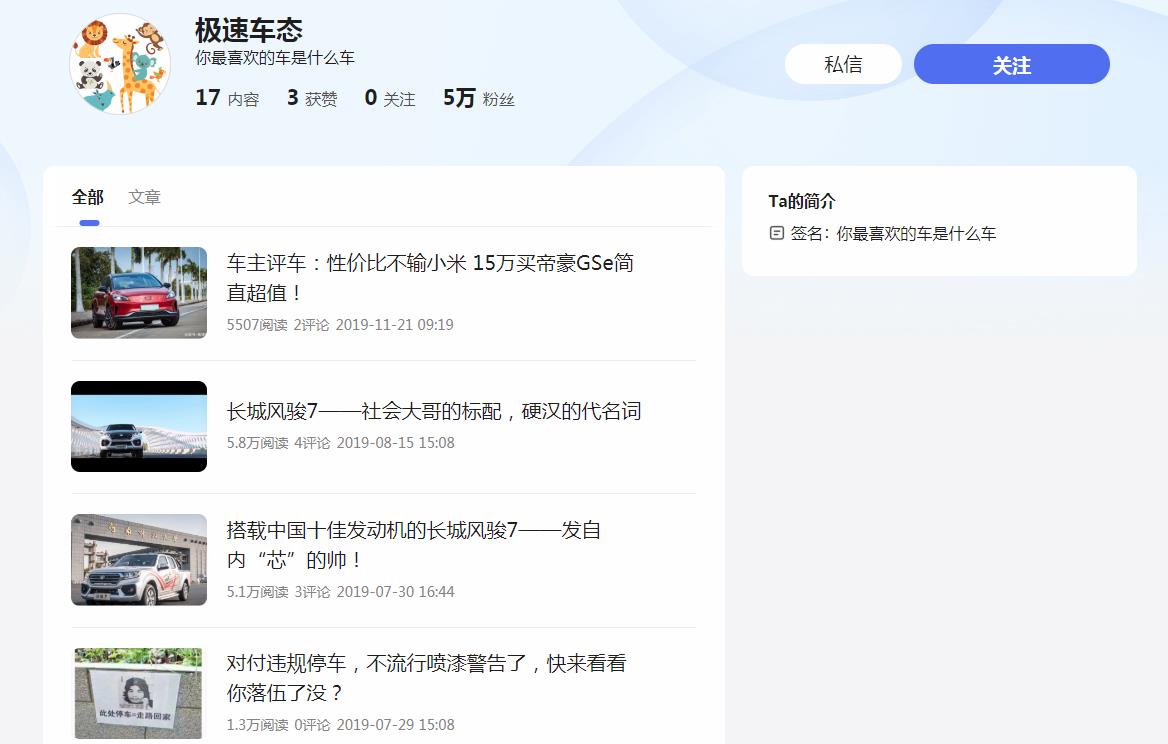This screenshot has height=744, width=1168.
Task: View the silver pickup truck thumbnail
Action: coord(139,559)
